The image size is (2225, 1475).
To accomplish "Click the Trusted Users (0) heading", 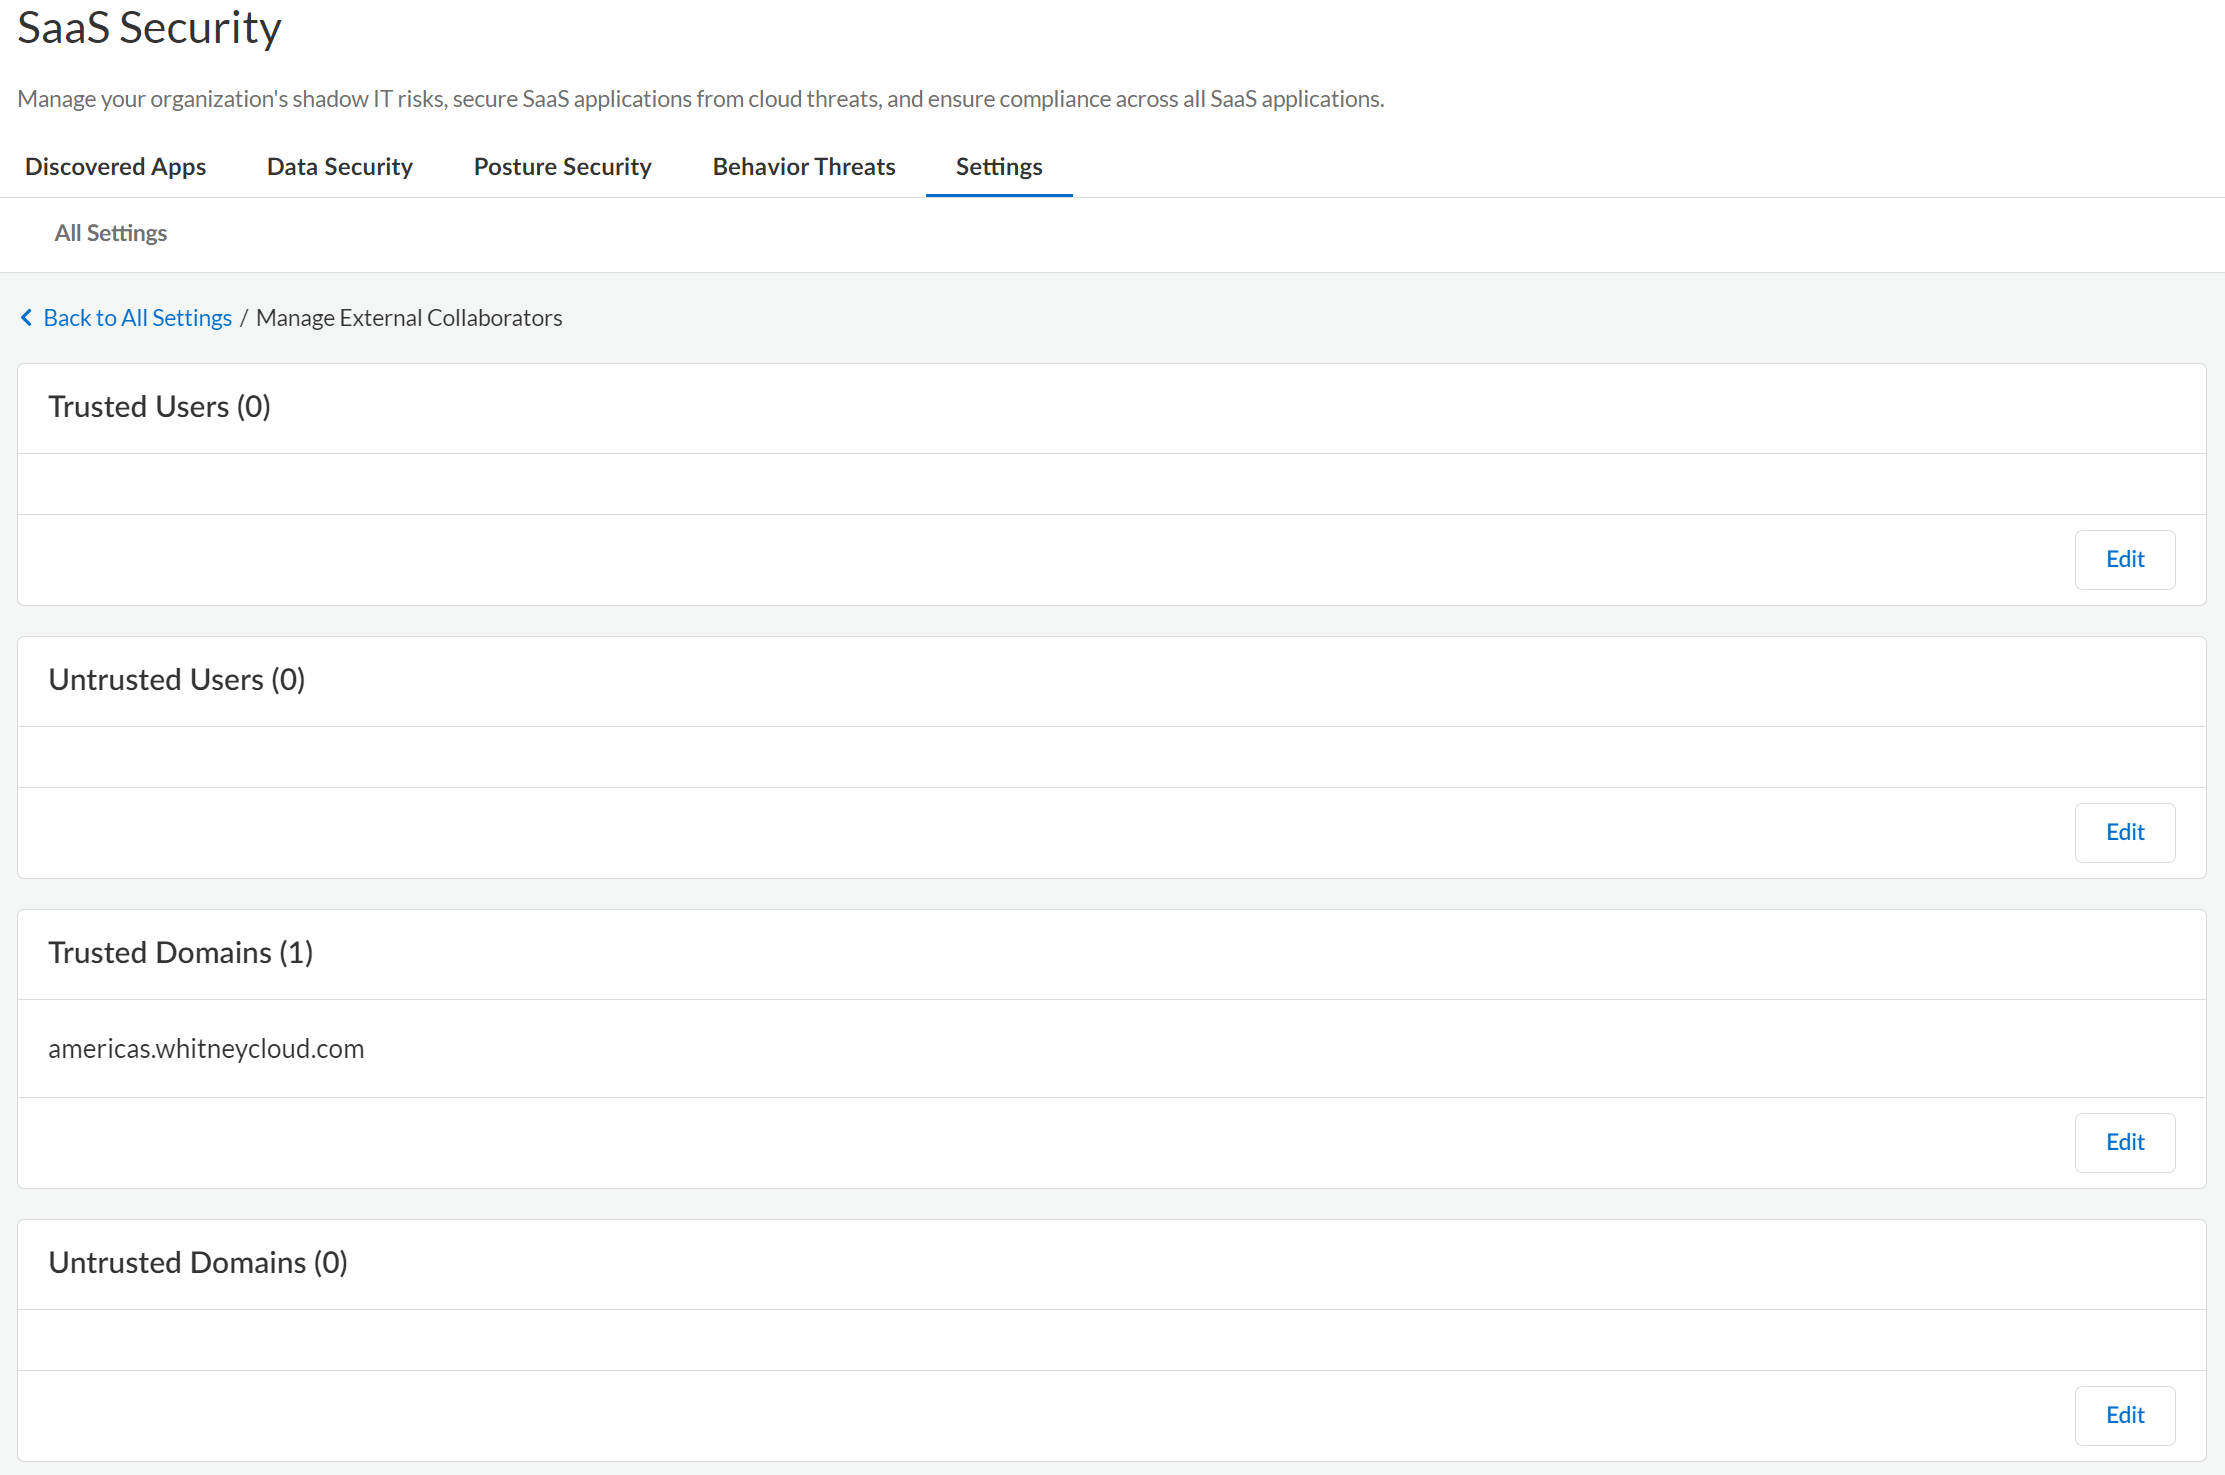I will pos(159,407).
